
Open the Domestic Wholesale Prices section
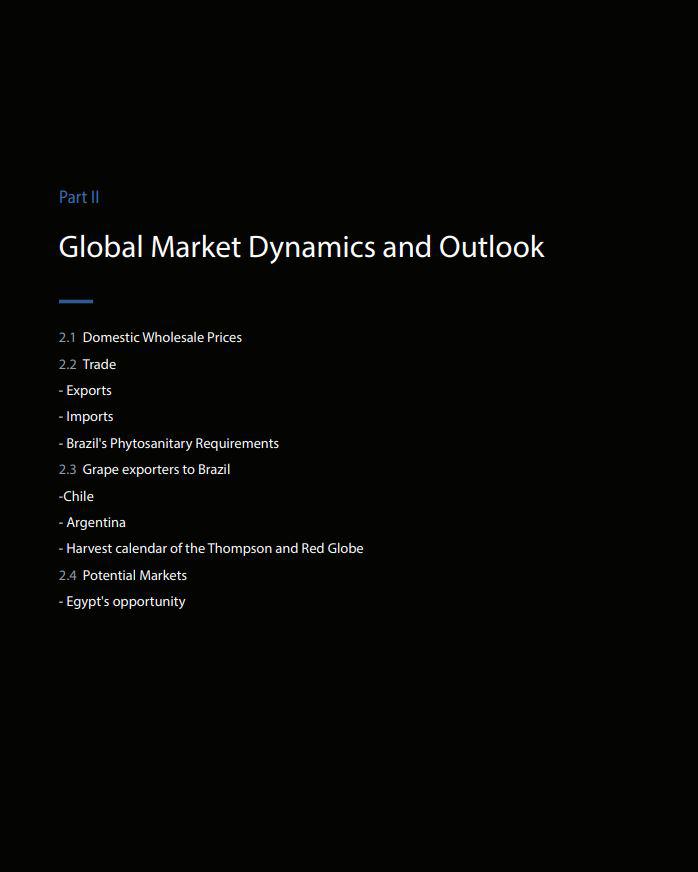click(162, 338)
